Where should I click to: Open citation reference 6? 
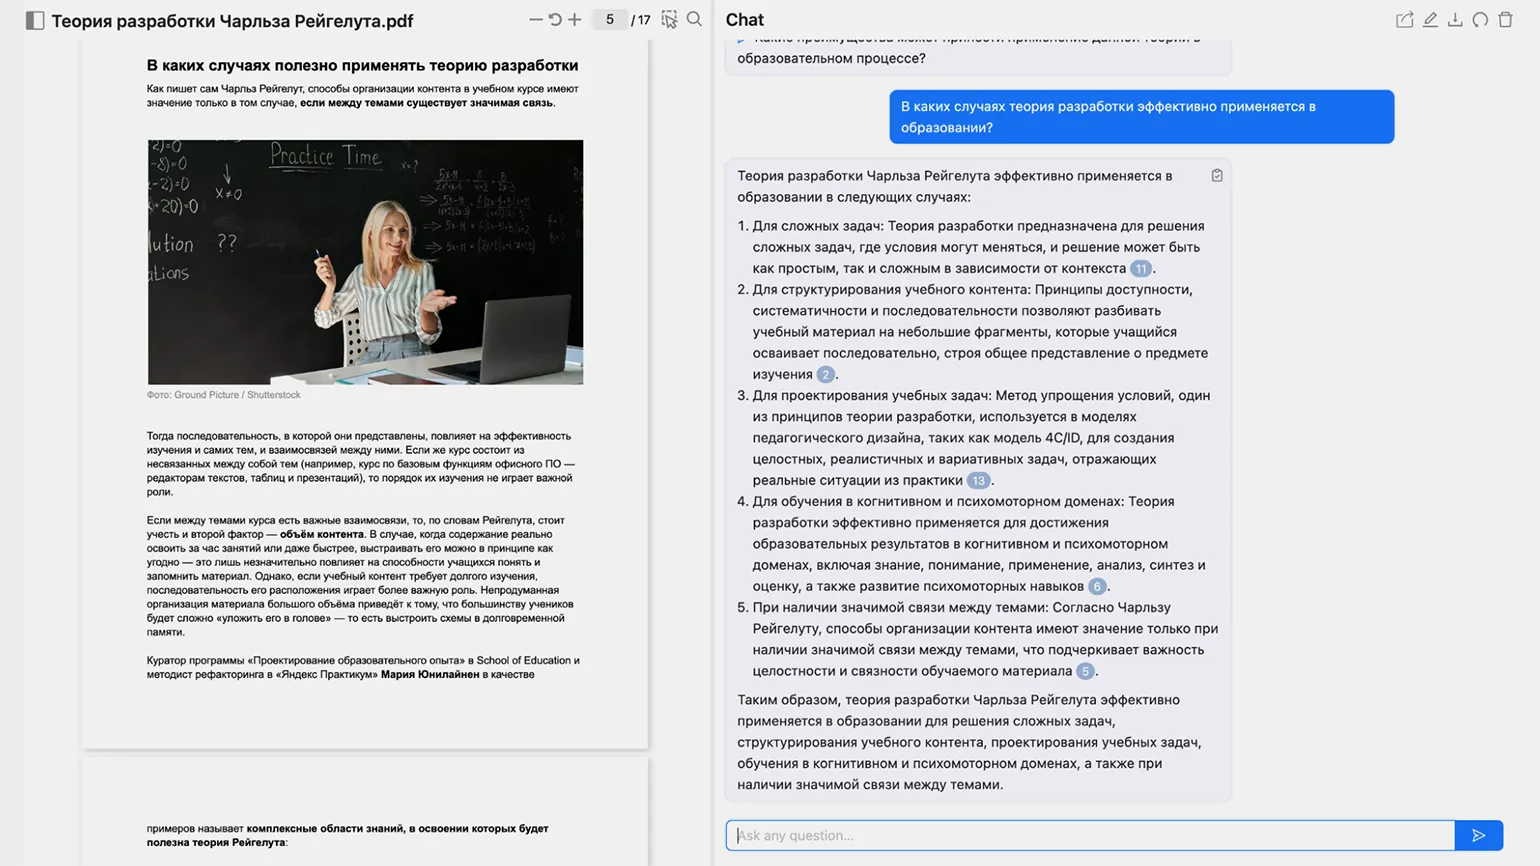click(1097, 587)
